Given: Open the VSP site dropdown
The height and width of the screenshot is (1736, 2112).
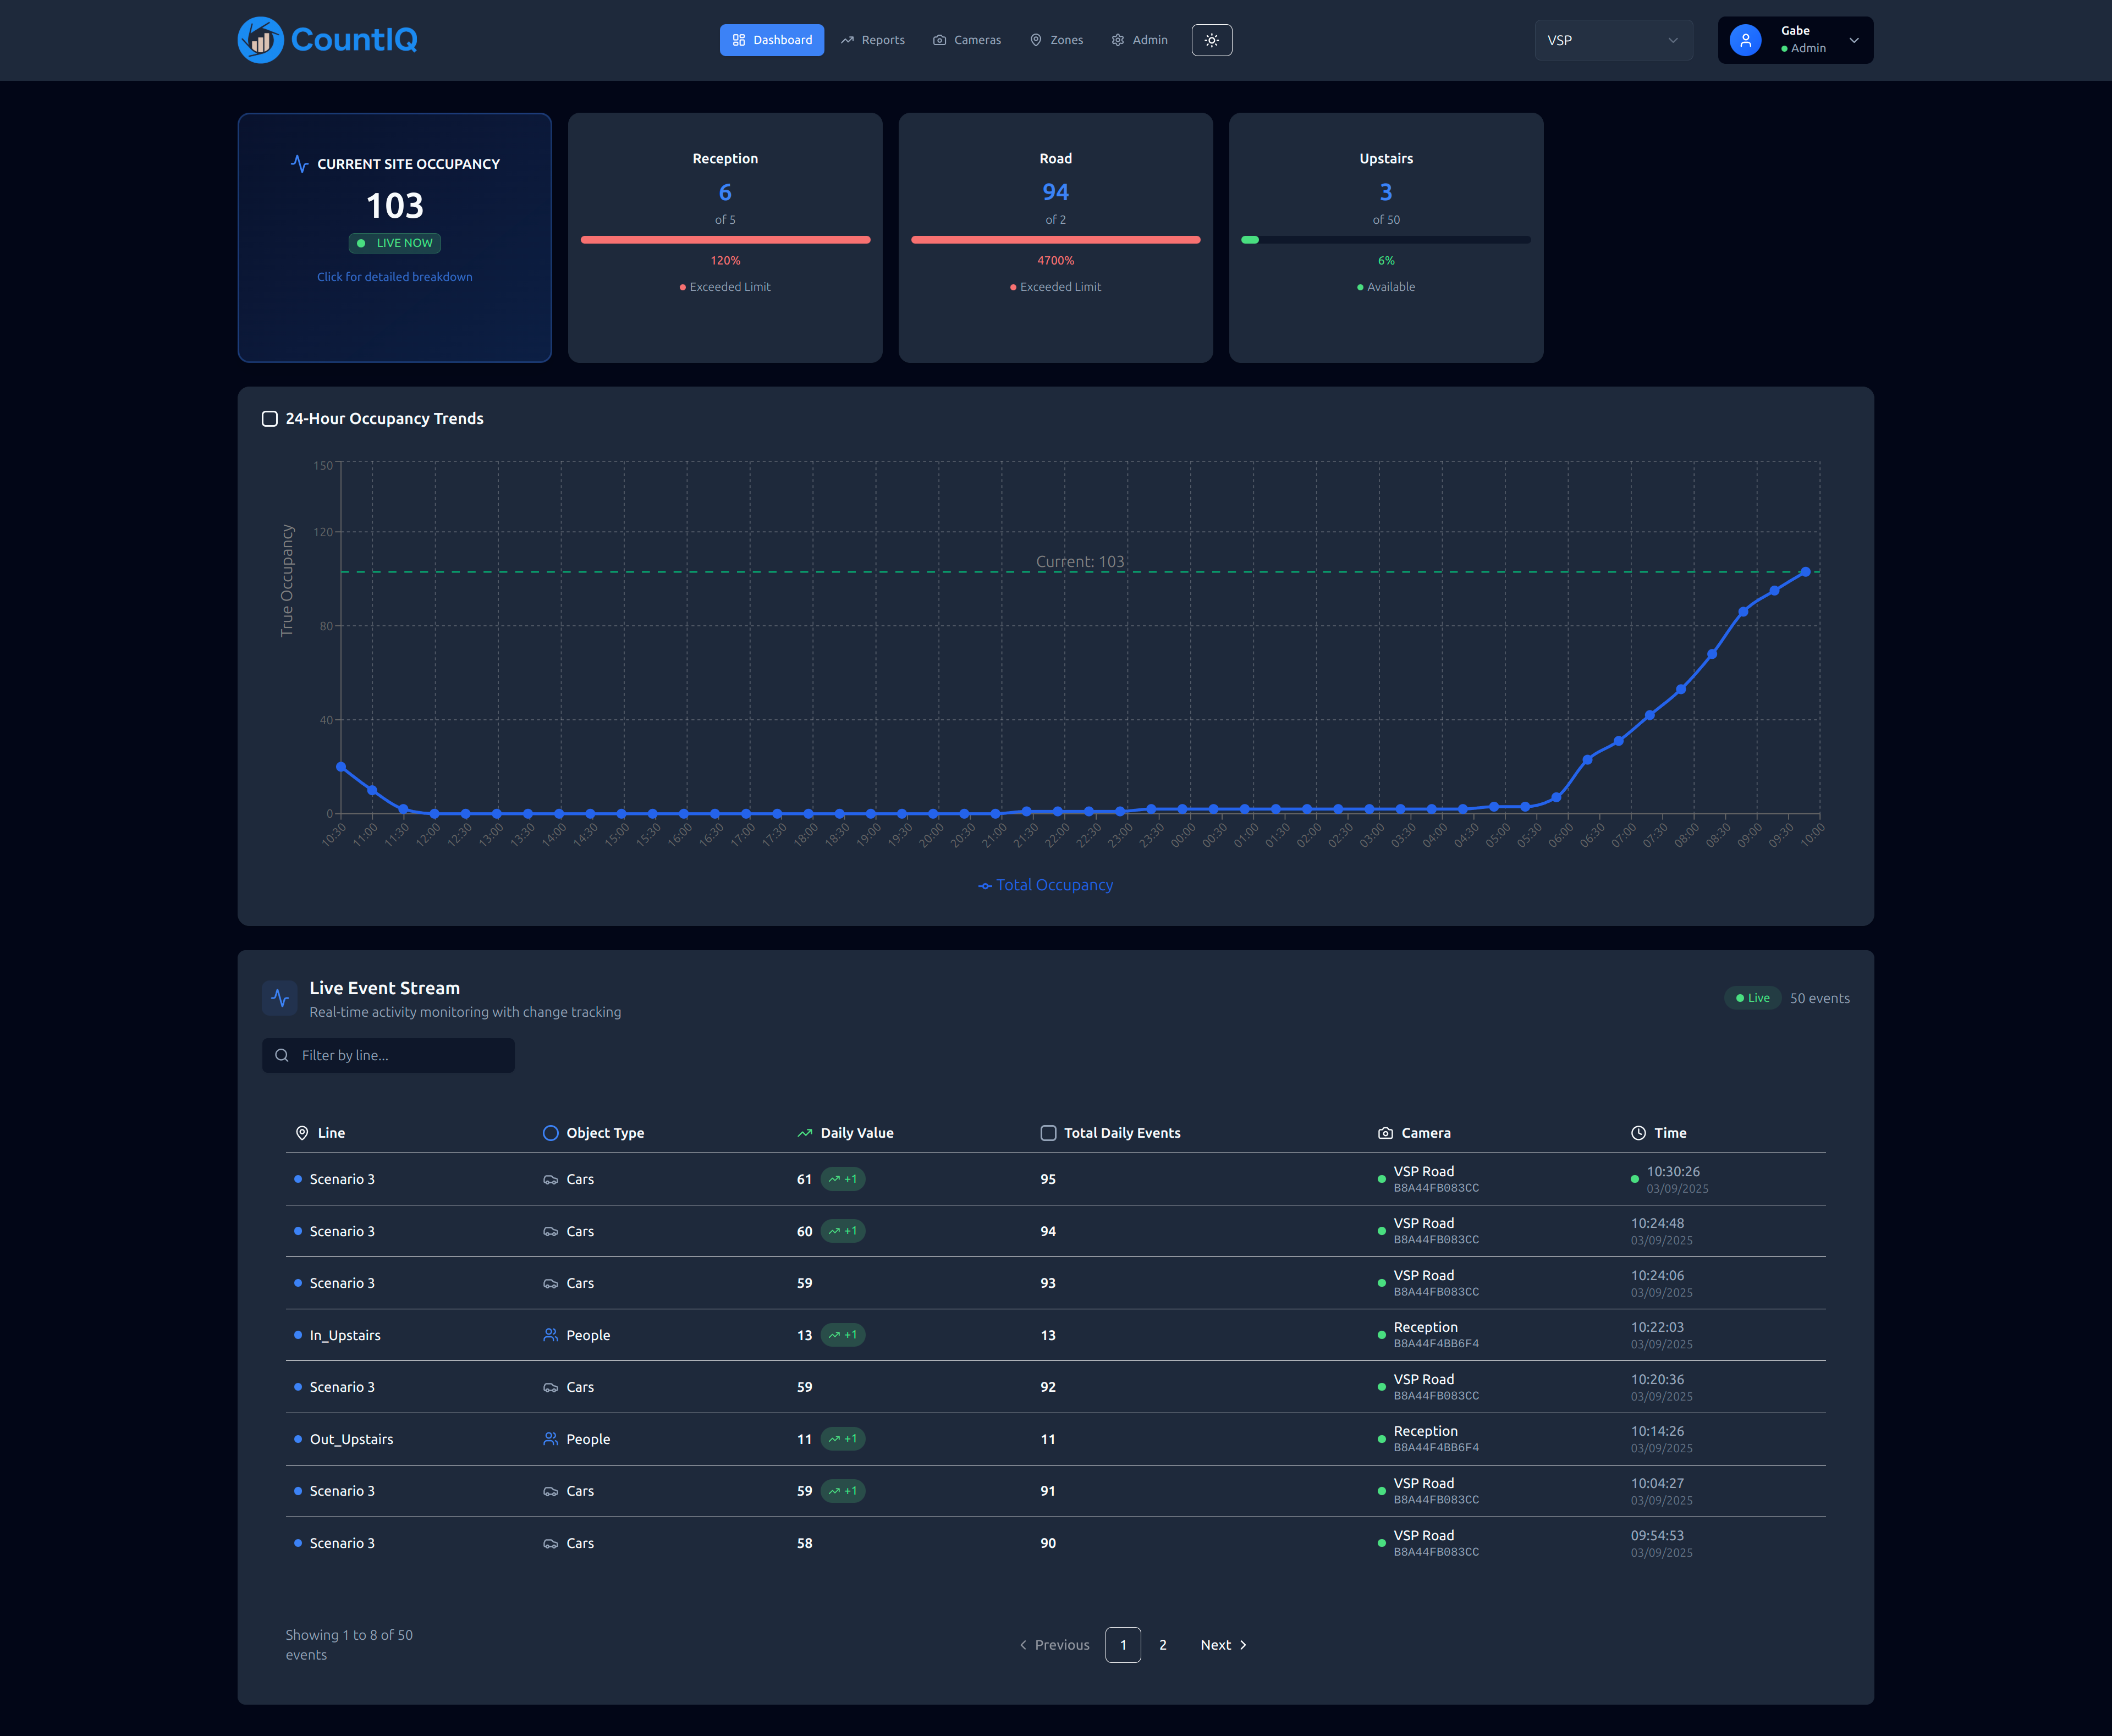Looking at the screenshot, I should pos(1612,40).
